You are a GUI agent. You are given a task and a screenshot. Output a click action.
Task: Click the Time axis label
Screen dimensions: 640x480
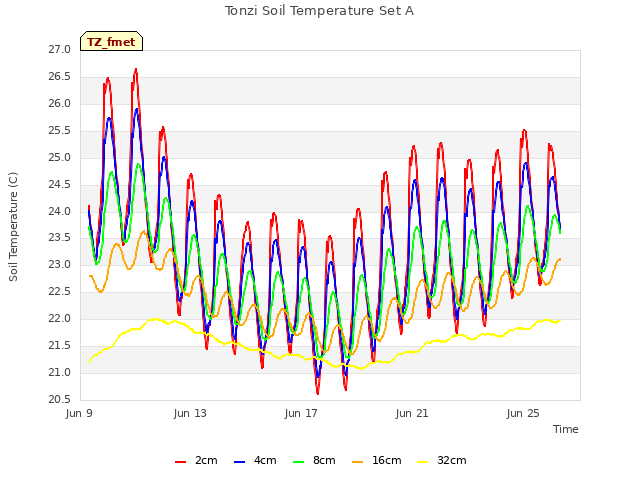(566, 429)
